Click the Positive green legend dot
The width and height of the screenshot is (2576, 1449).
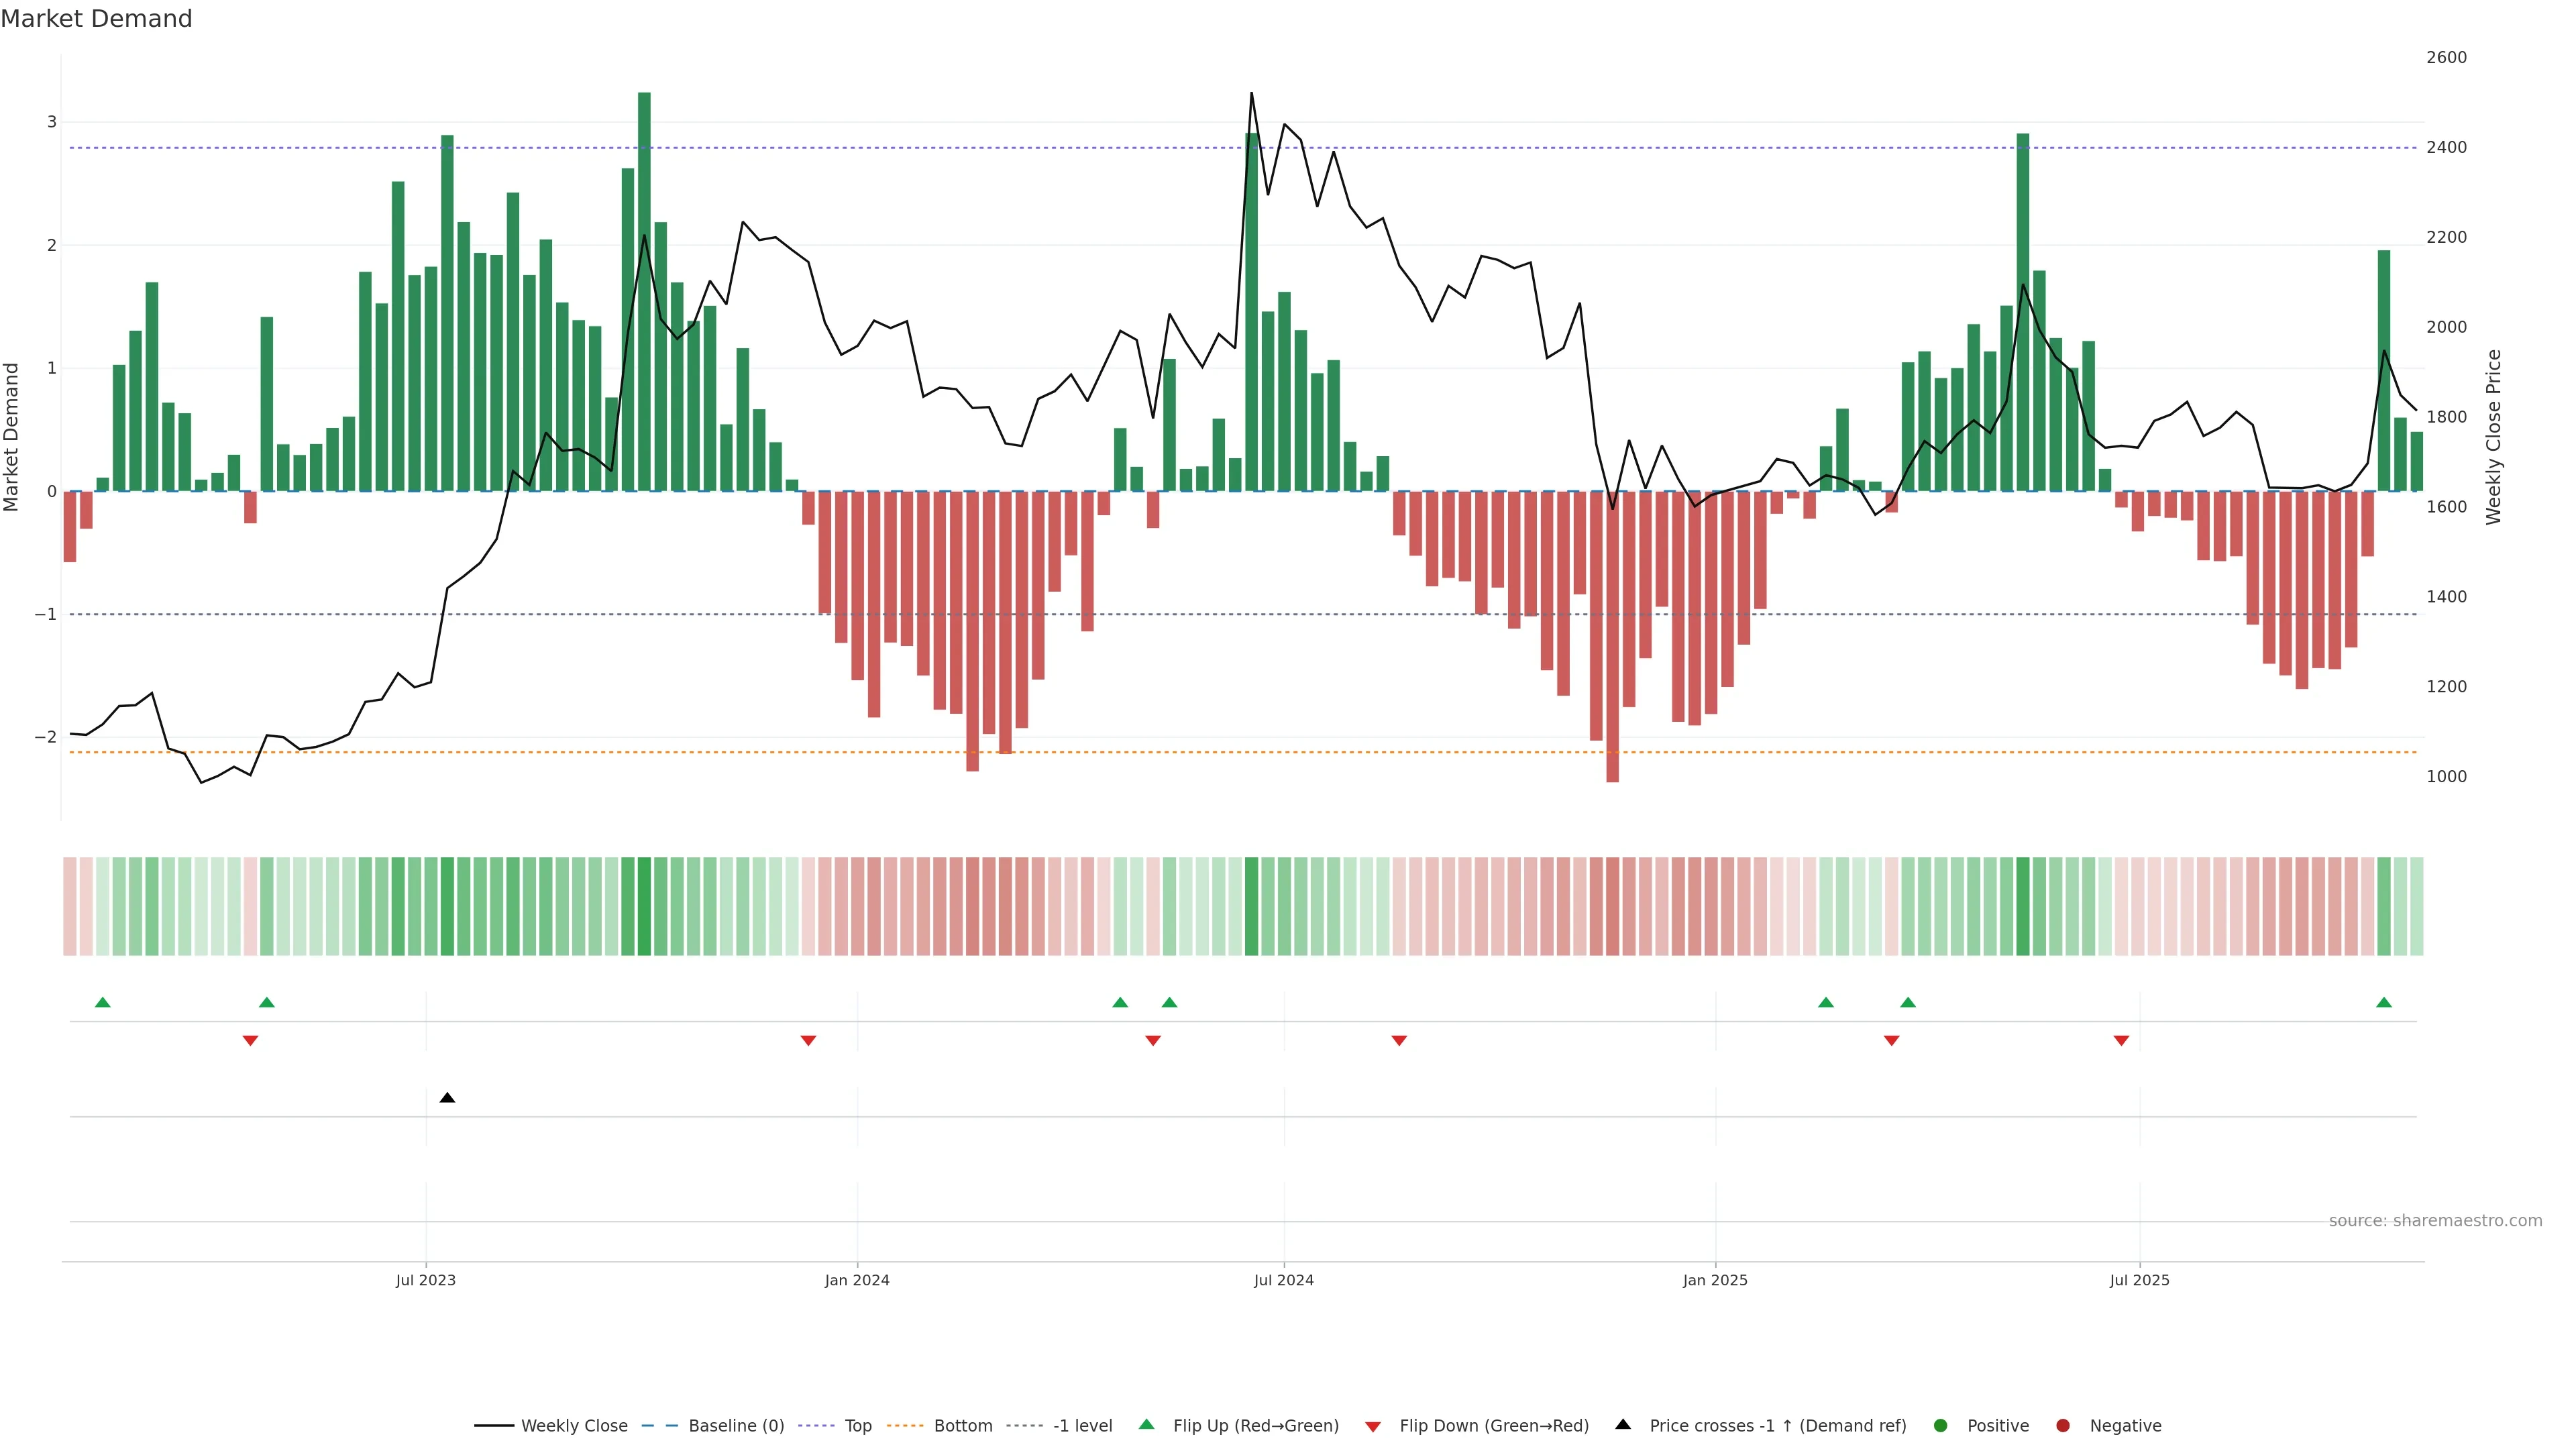point(1941,1425)
